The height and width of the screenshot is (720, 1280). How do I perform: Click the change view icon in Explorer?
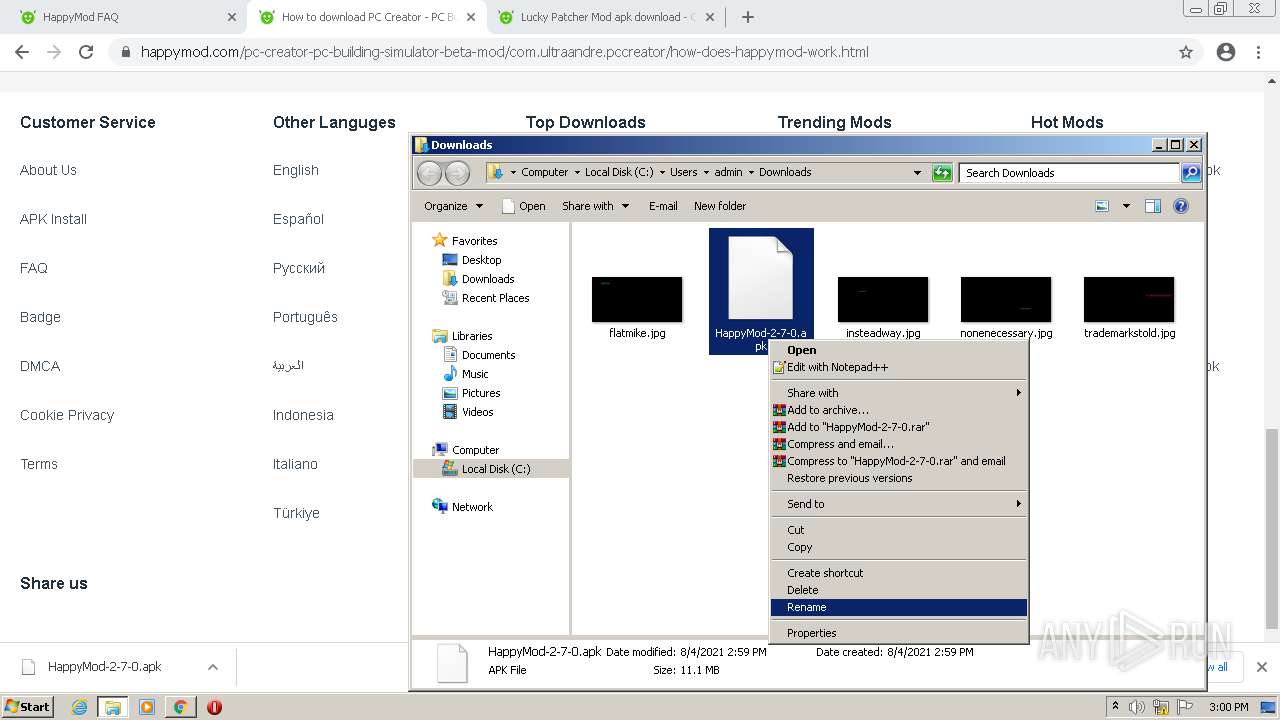coord(1102,206)
